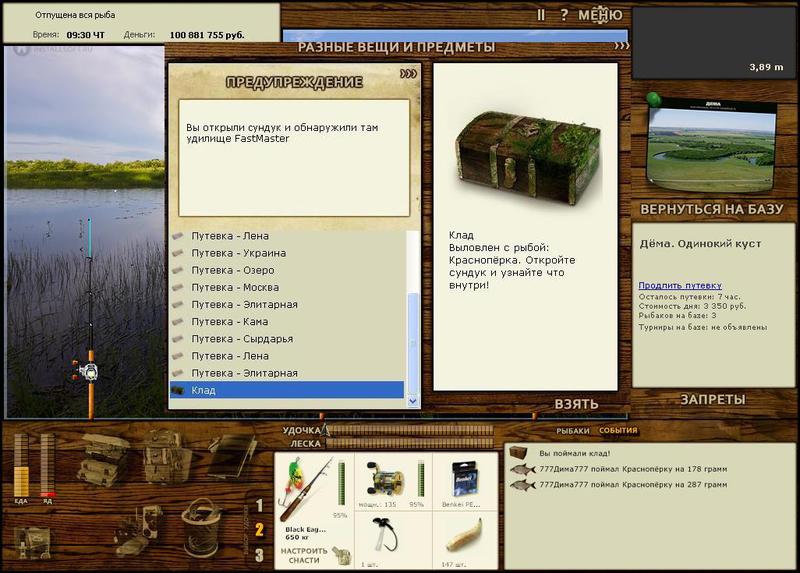Image resolution: width=800 pixels, height=573 pixels.
Task: Click ВЕРНУТЬСЯ НА БАЗУ
Action: click(x=712, y=209)
